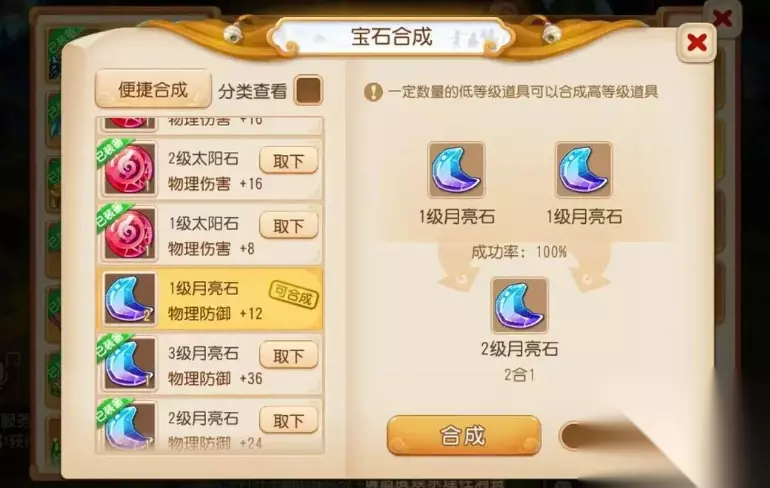This screenshot has height=488, width=770.
Task: Click the orange 合成 button
Action: point(464,435)
